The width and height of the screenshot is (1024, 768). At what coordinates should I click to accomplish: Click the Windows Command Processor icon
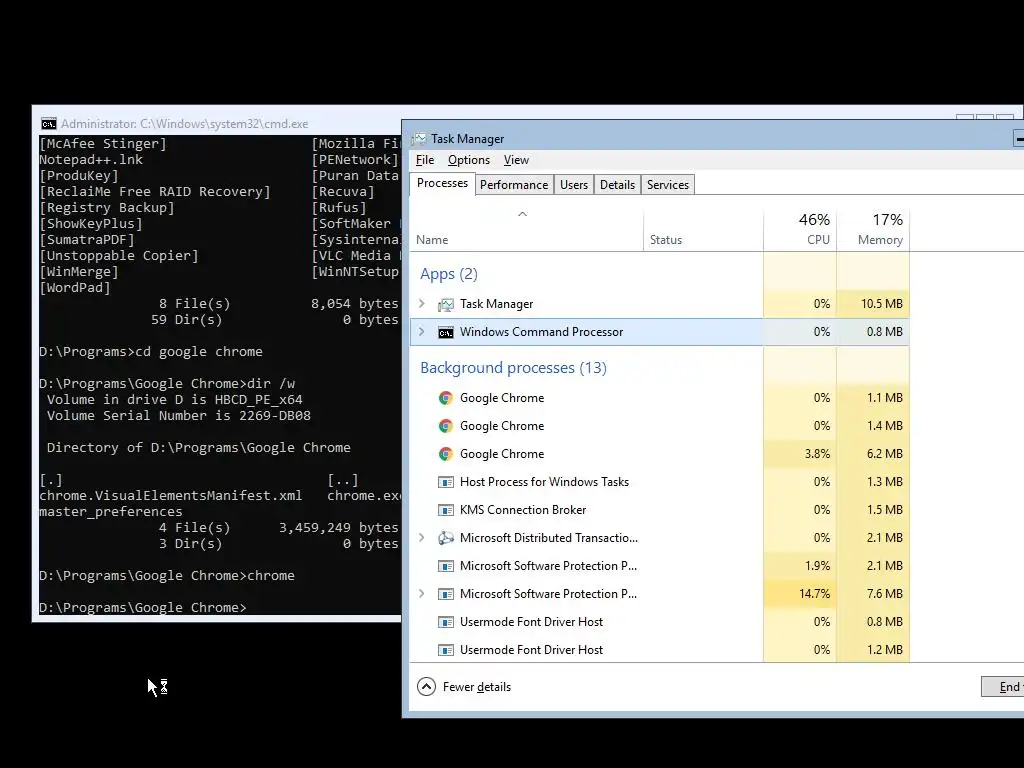tap(445, 332)
